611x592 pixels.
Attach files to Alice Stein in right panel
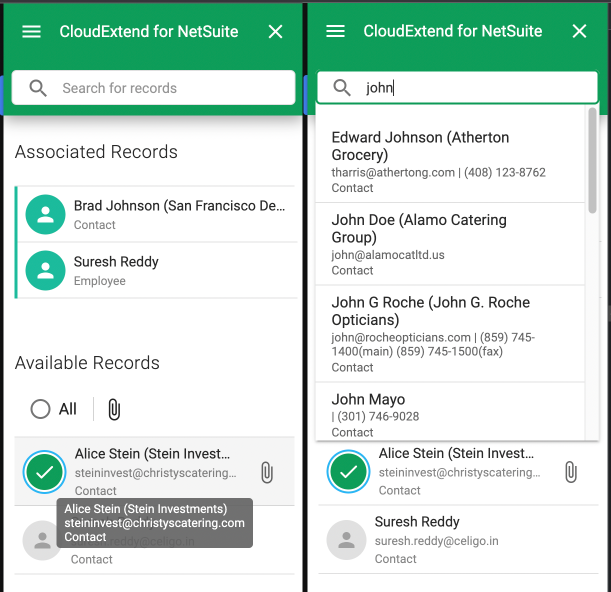click(x=571, y=472)
